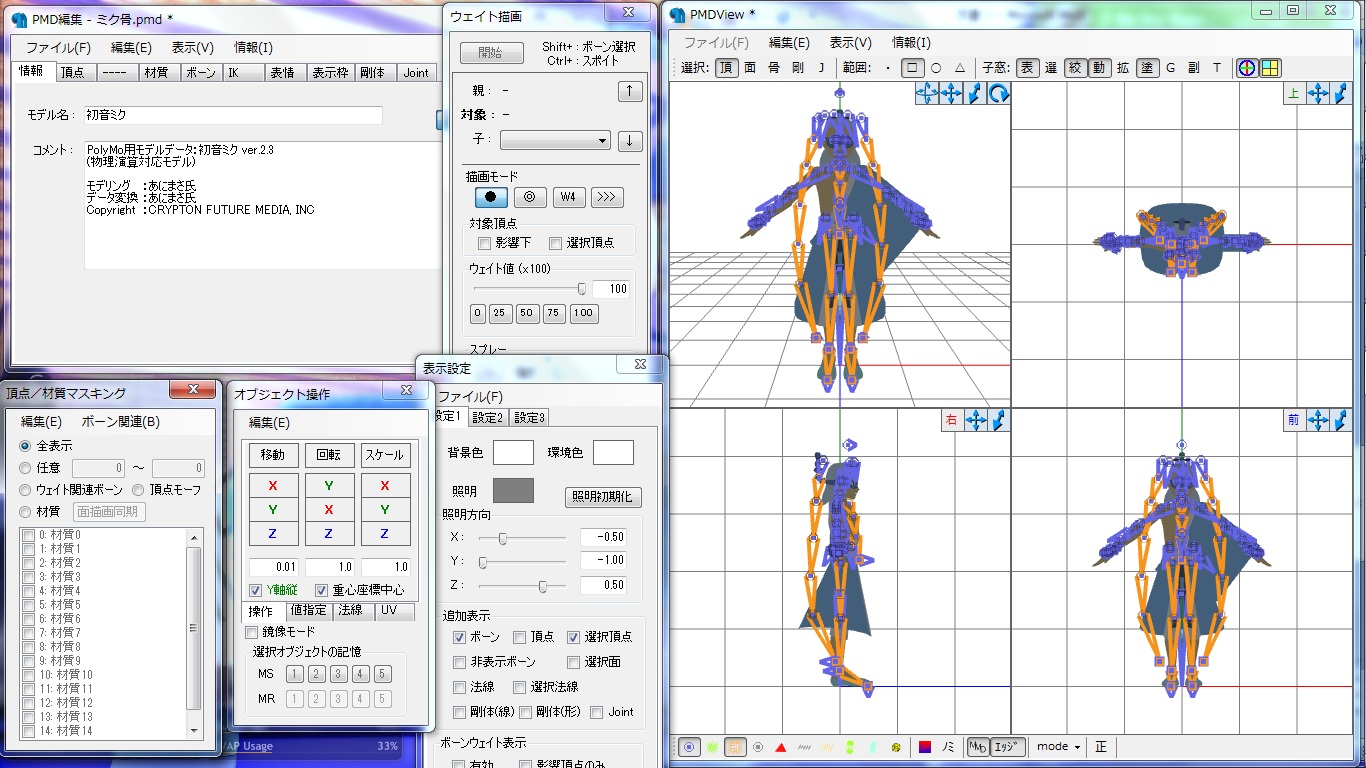Click the four-color grid icon in PMDView toolbar
This screenshot has height=768, width=1366.
point(1270,68)
